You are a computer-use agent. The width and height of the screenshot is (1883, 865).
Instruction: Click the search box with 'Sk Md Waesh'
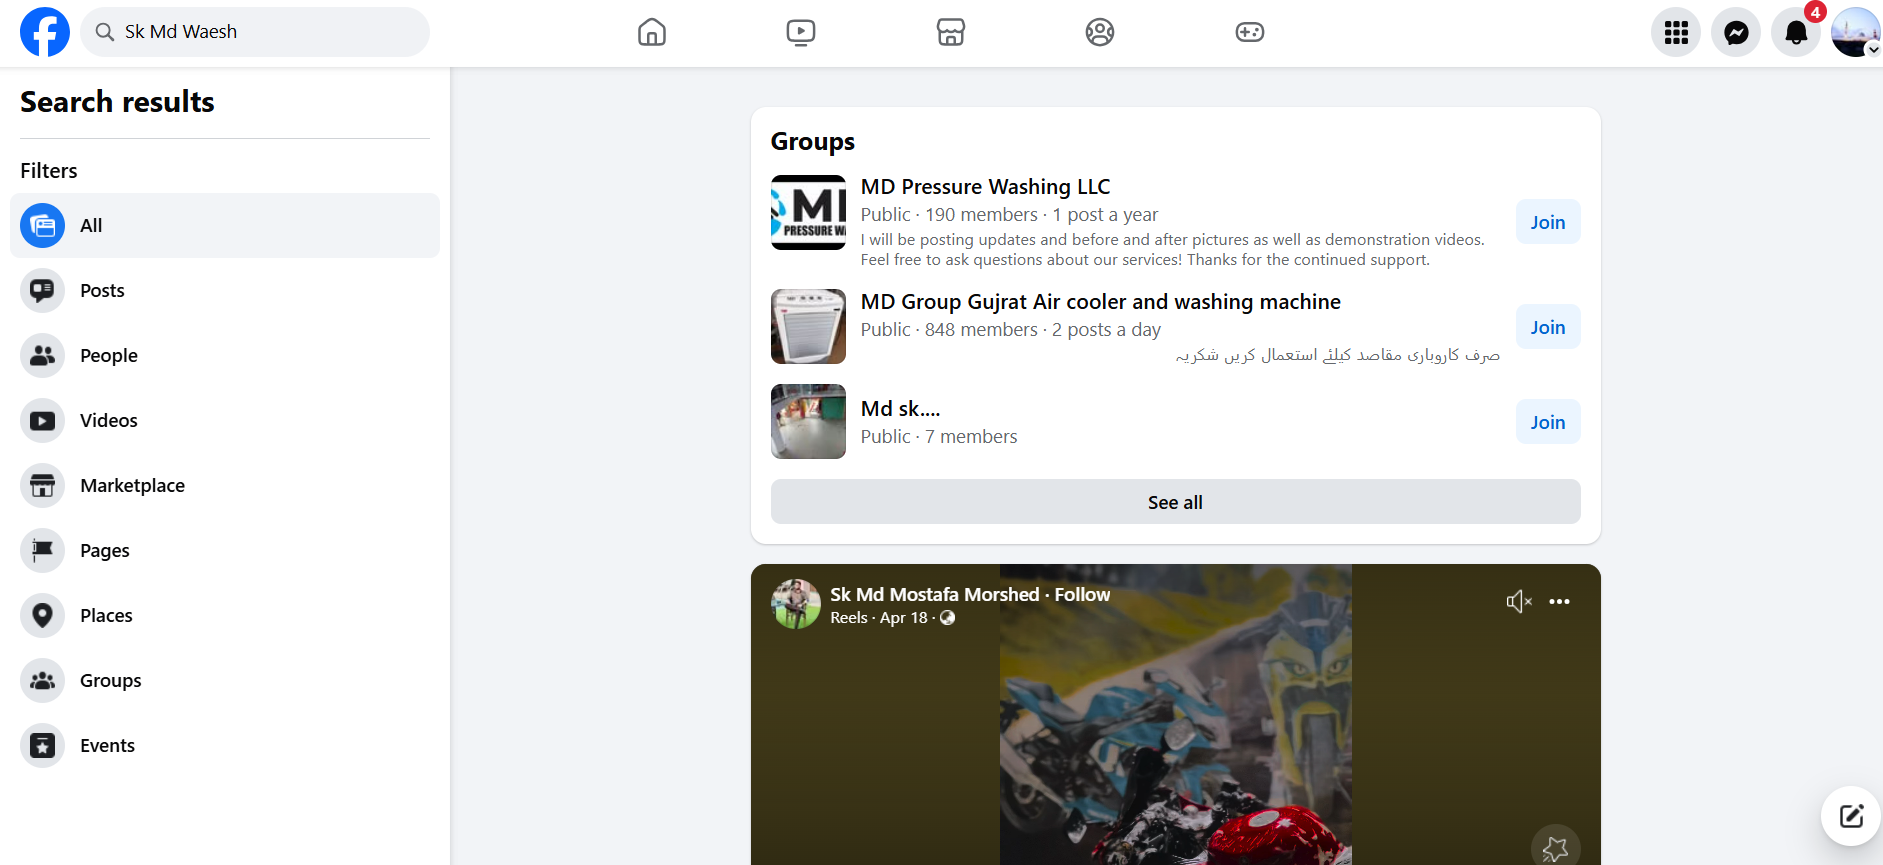255,32
